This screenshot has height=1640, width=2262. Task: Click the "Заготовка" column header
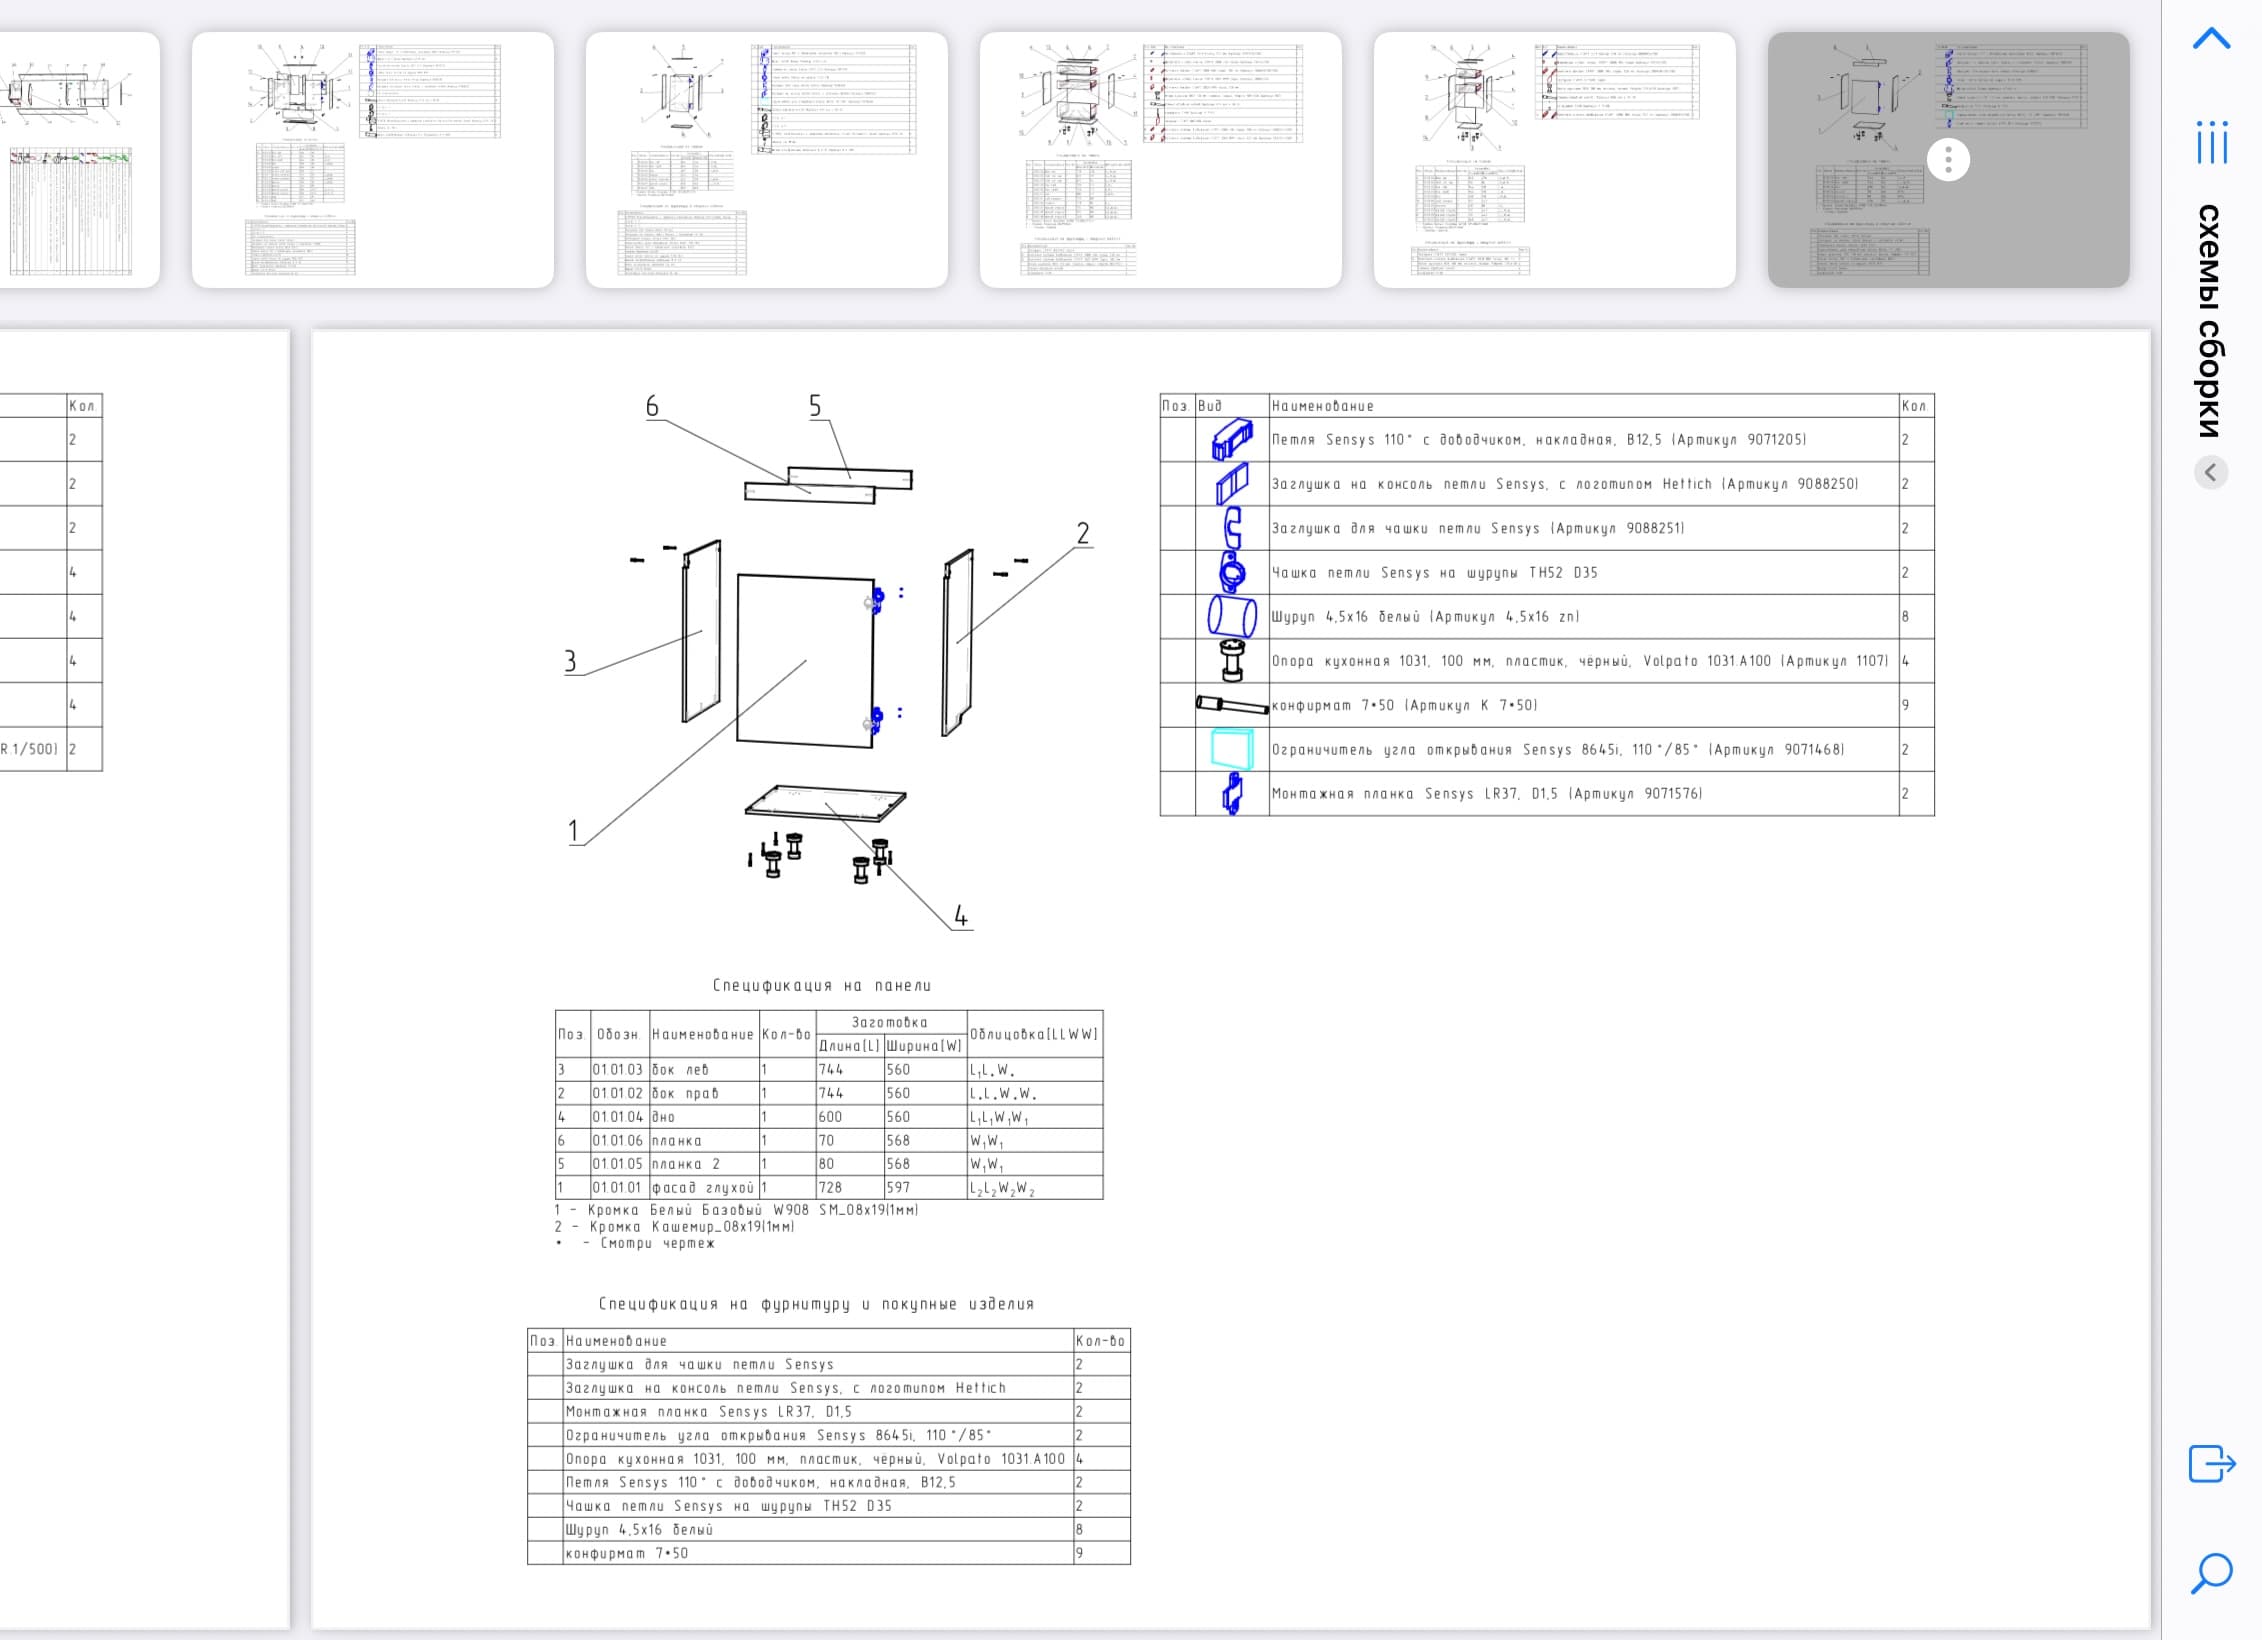pos(890,1022)
